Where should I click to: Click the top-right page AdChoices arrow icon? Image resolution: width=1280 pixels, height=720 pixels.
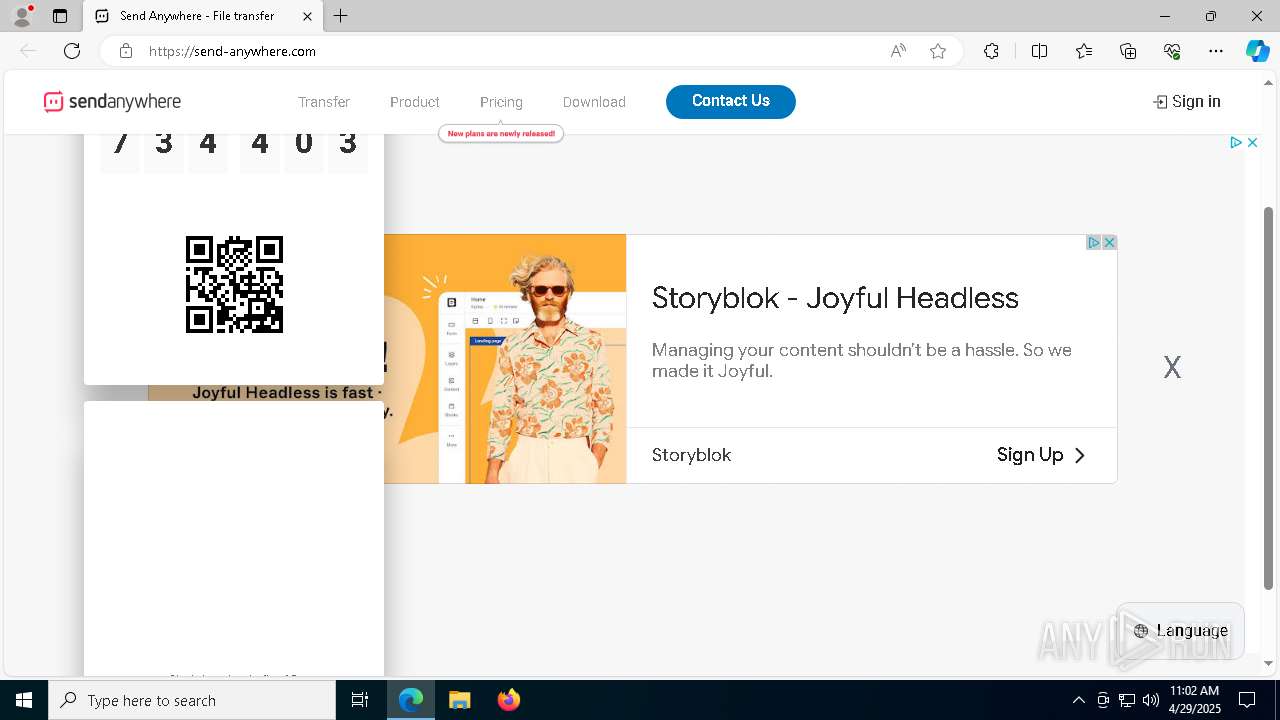(1236, 143)
